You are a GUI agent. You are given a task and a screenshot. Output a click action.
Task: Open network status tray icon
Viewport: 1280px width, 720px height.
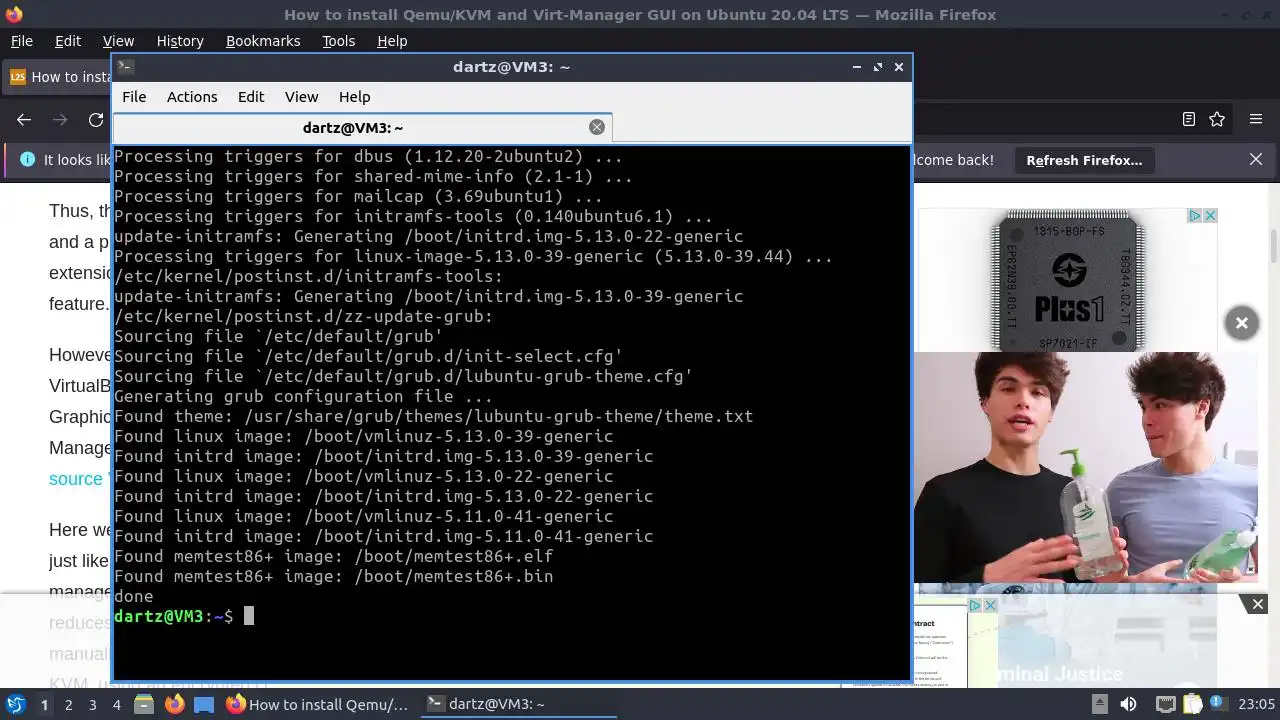tap(1164, 704)
